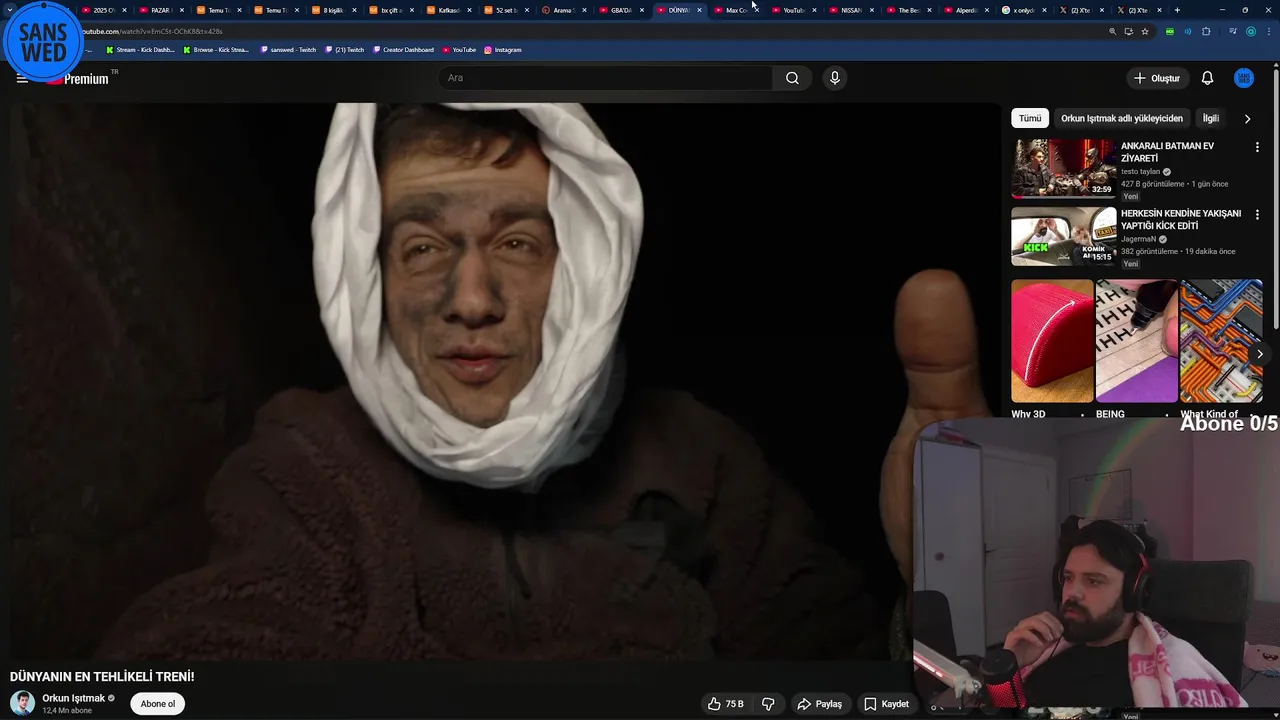Viewport: 1280px width, 720px height.
Task: Click the YouTube Premium logo
Action: (80, 78)
